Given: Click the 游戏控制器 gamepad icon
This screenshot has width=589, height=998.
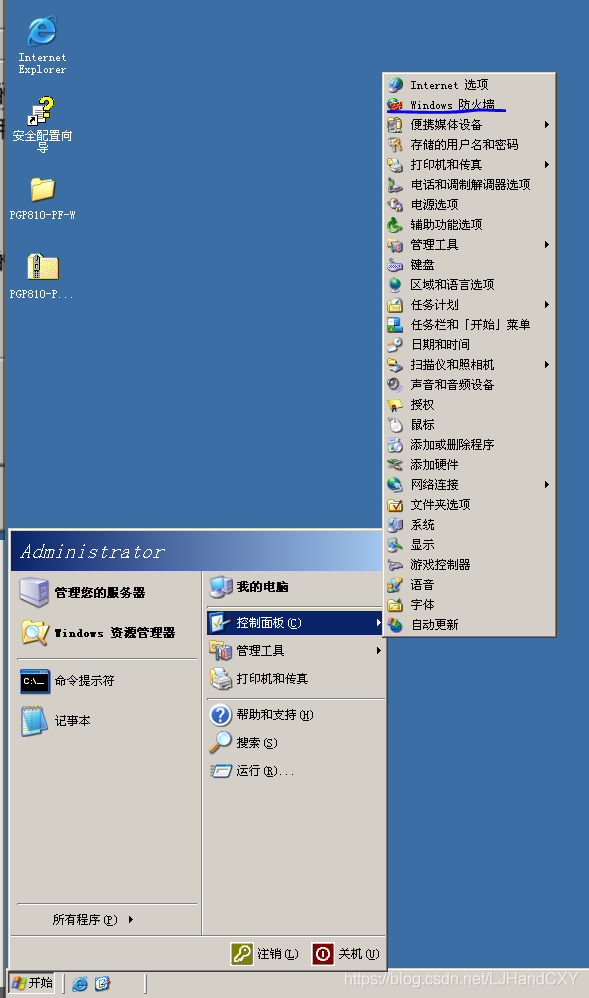Looking at the screenshot, I should point(395,565).
